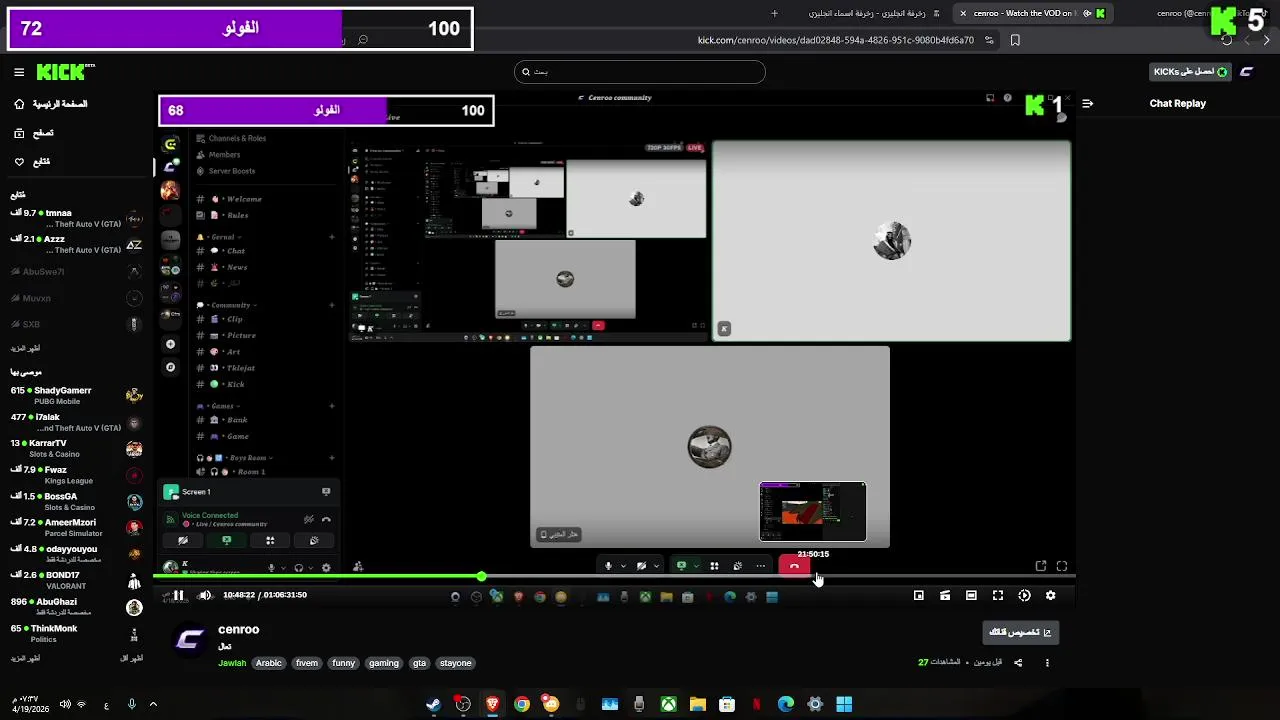1280x720 pixels.
Task: Click the kick.com address bar URL
Action: [836, 40]
